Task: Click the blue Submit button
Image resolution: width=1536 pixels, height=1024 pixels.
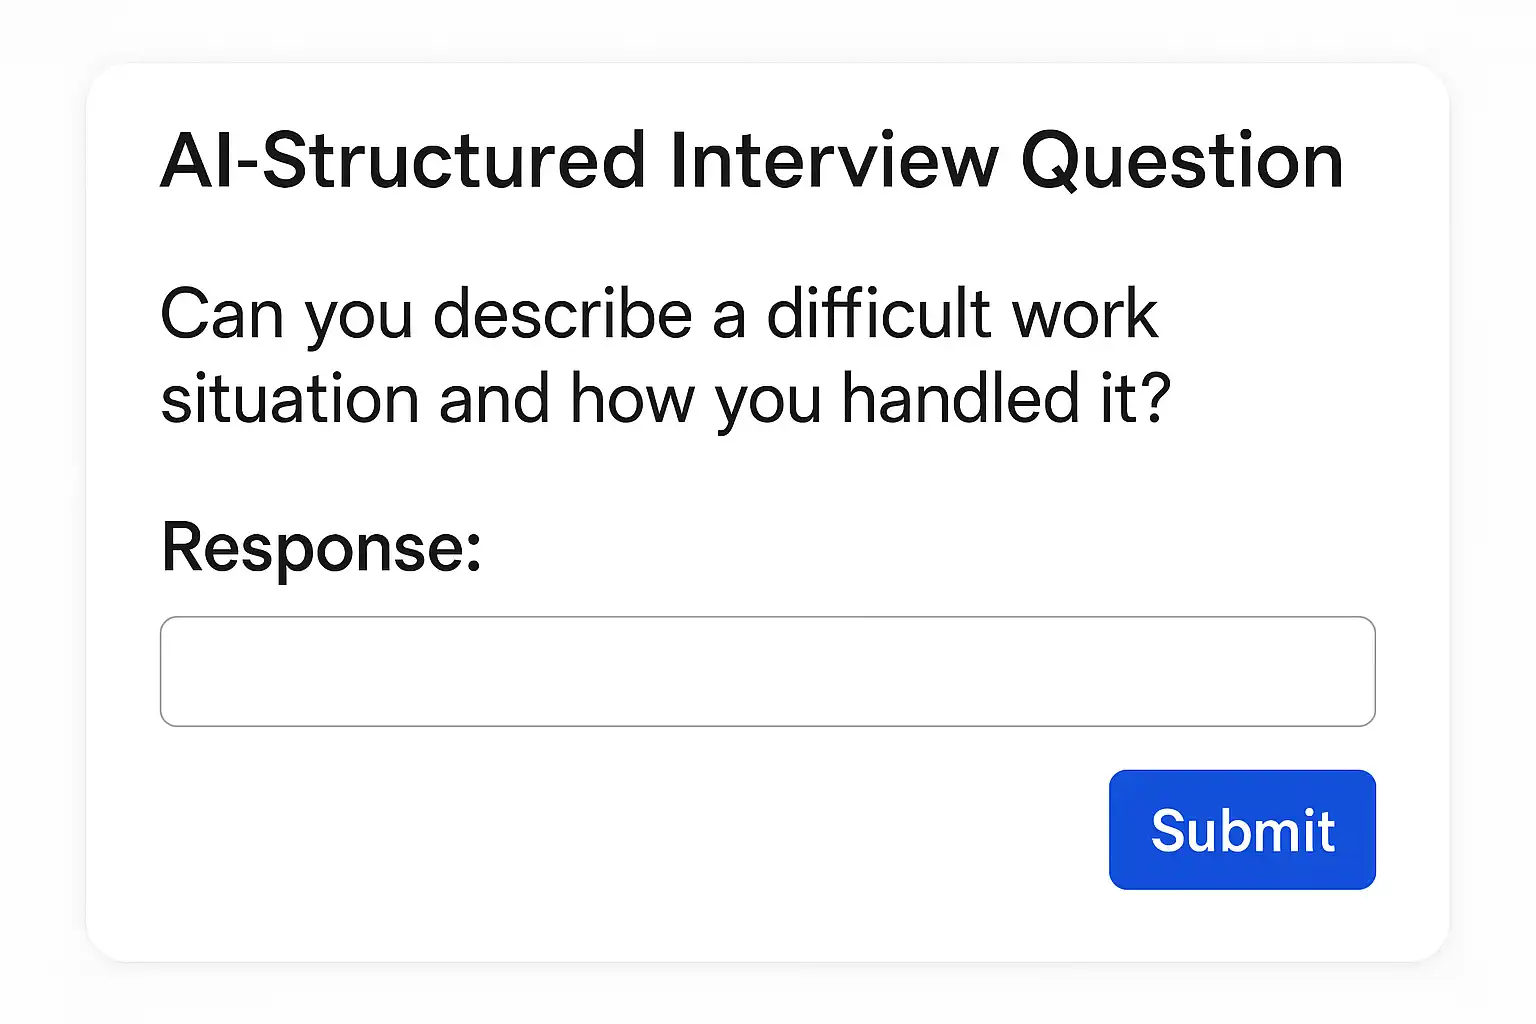Action: pyautogui.click(x=1242, y=829)
